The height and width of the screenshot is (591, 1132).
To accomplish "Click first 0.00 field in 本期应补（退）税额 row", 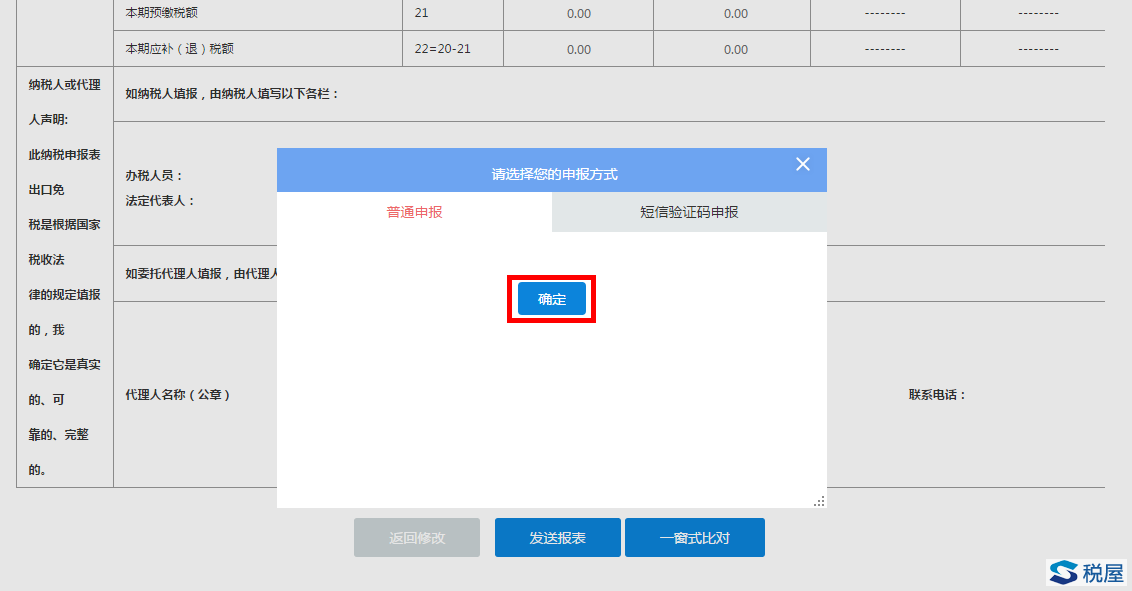I will pos(578,50).
